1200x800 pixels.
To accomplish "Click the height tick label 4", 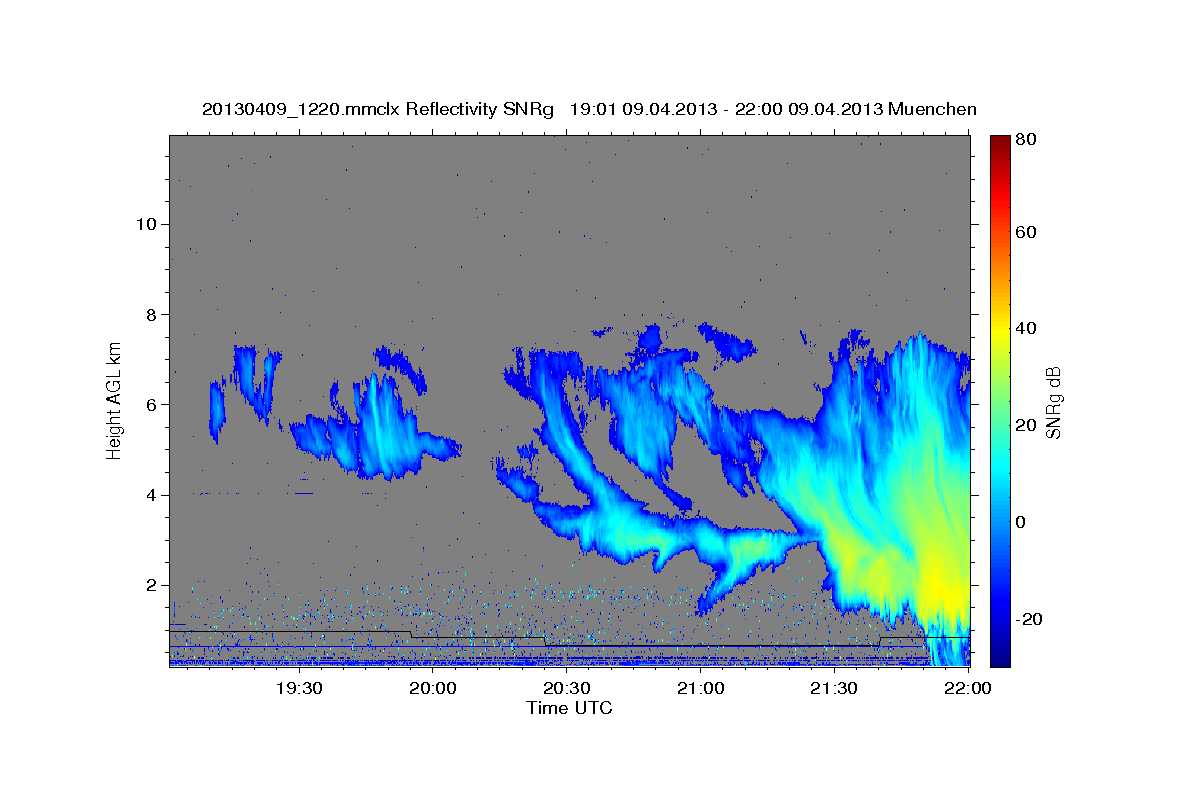I will pos(149,495).
